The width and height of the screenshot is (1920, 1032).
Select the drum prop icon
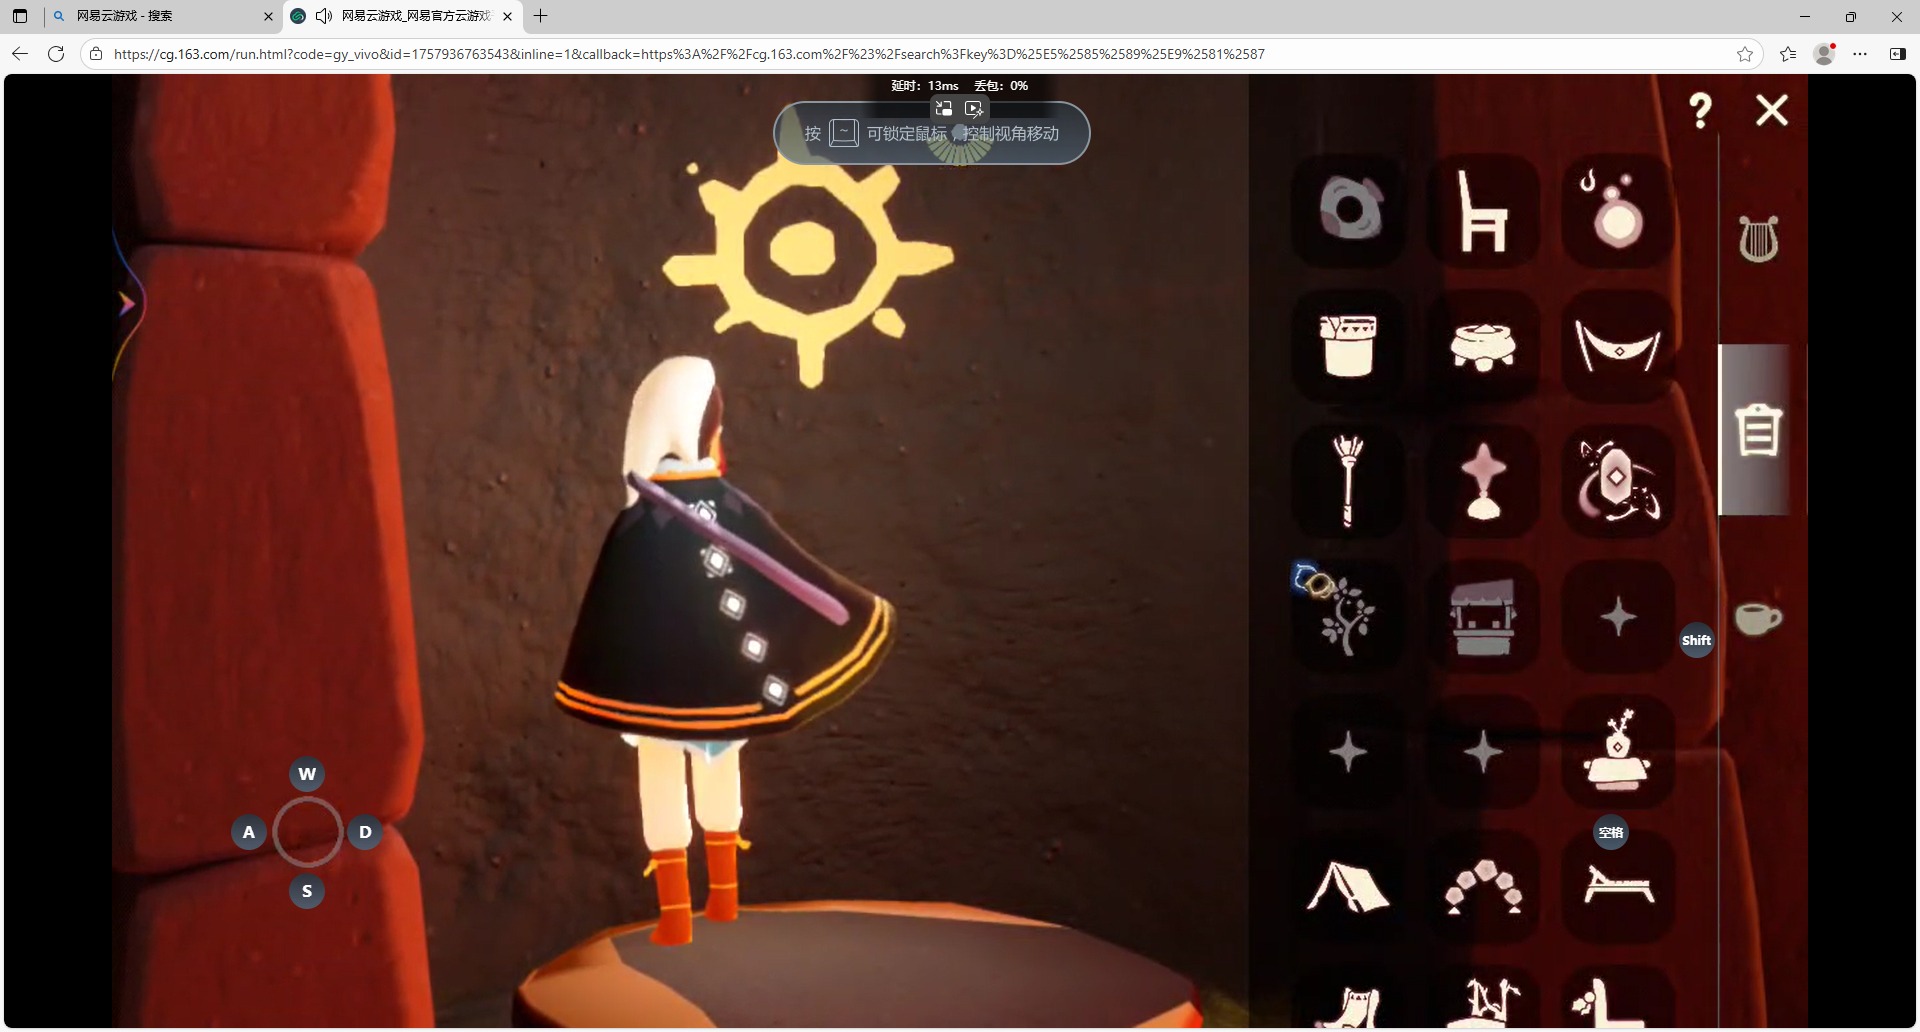(x=1349, y=346)
